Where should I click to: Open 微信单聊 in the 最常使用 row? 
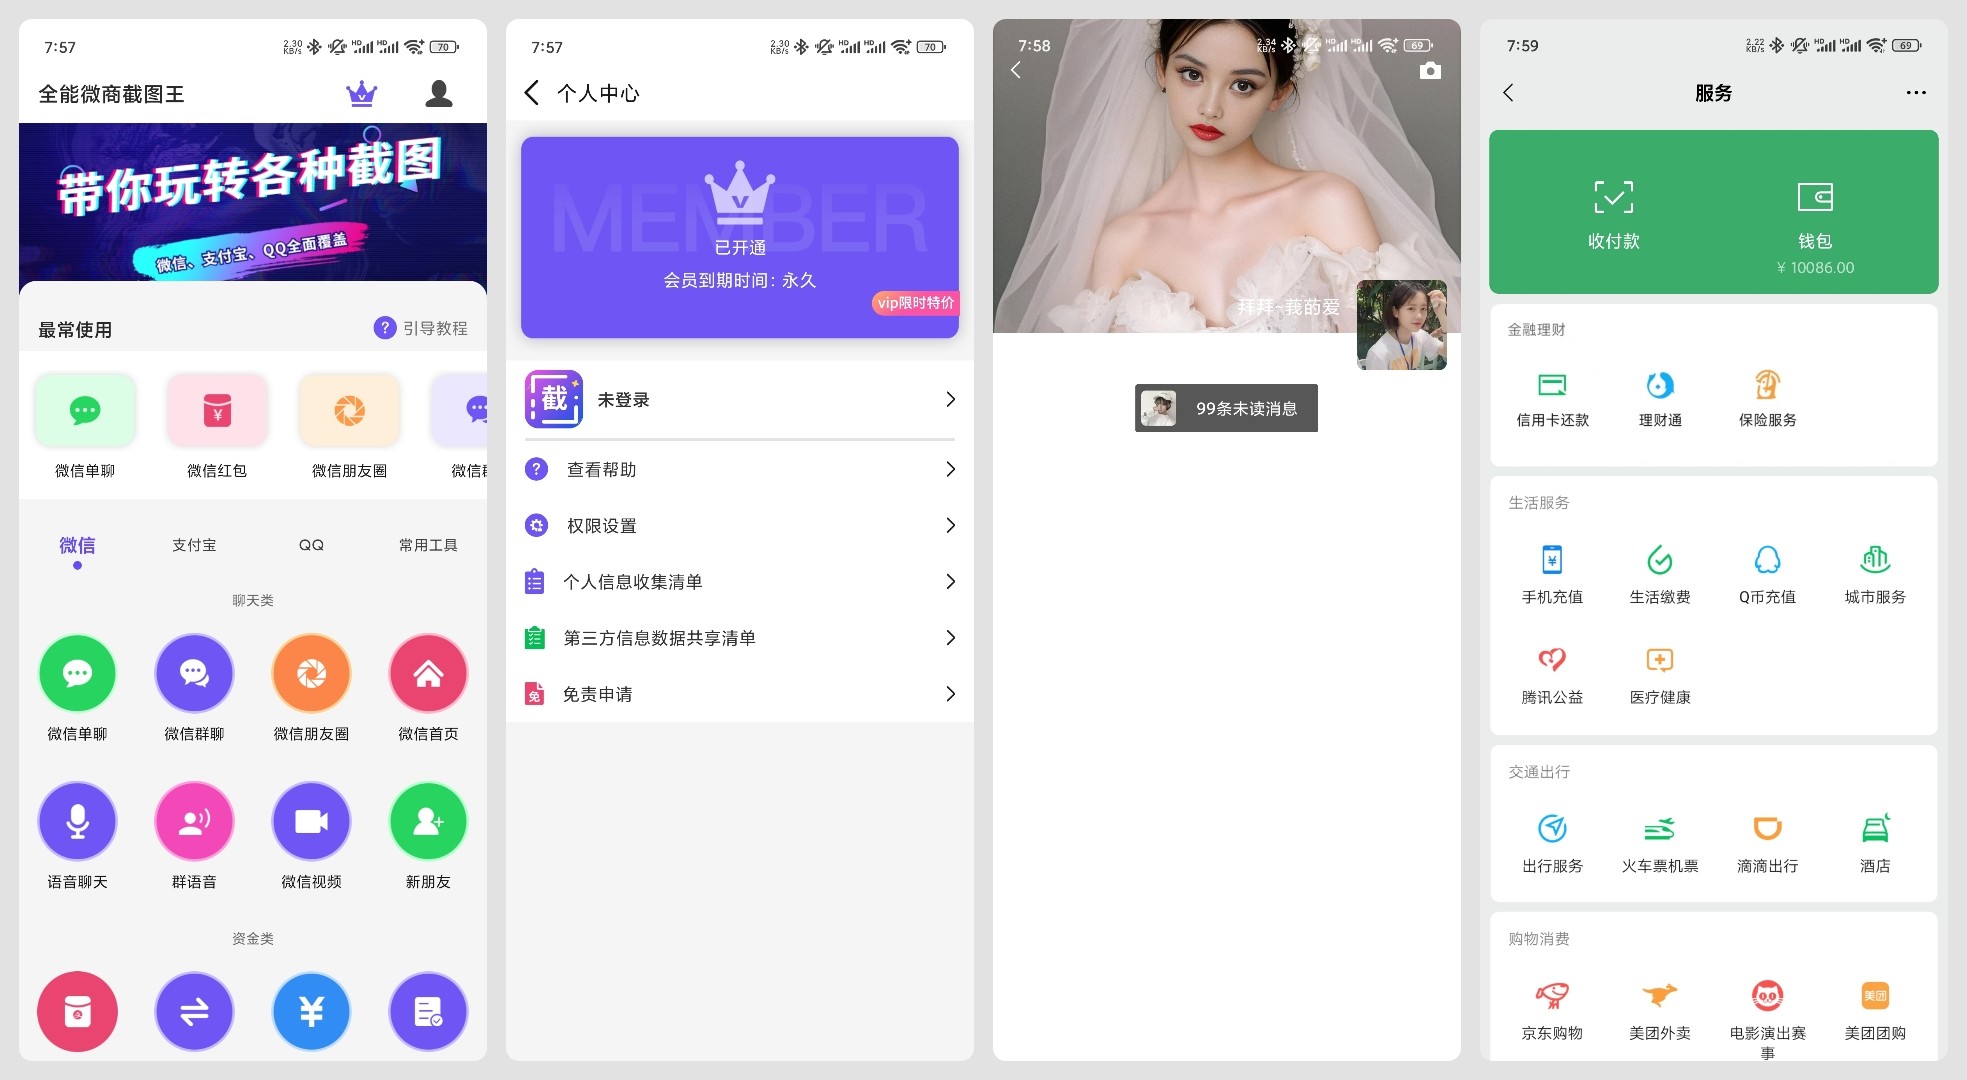85,425
